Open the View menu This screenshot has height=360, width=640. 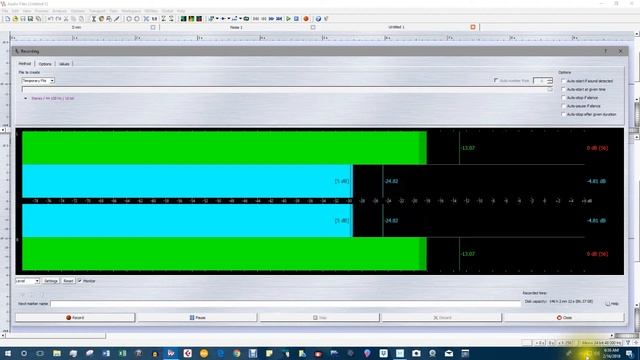pyautogui.click(x=27, y=11)
